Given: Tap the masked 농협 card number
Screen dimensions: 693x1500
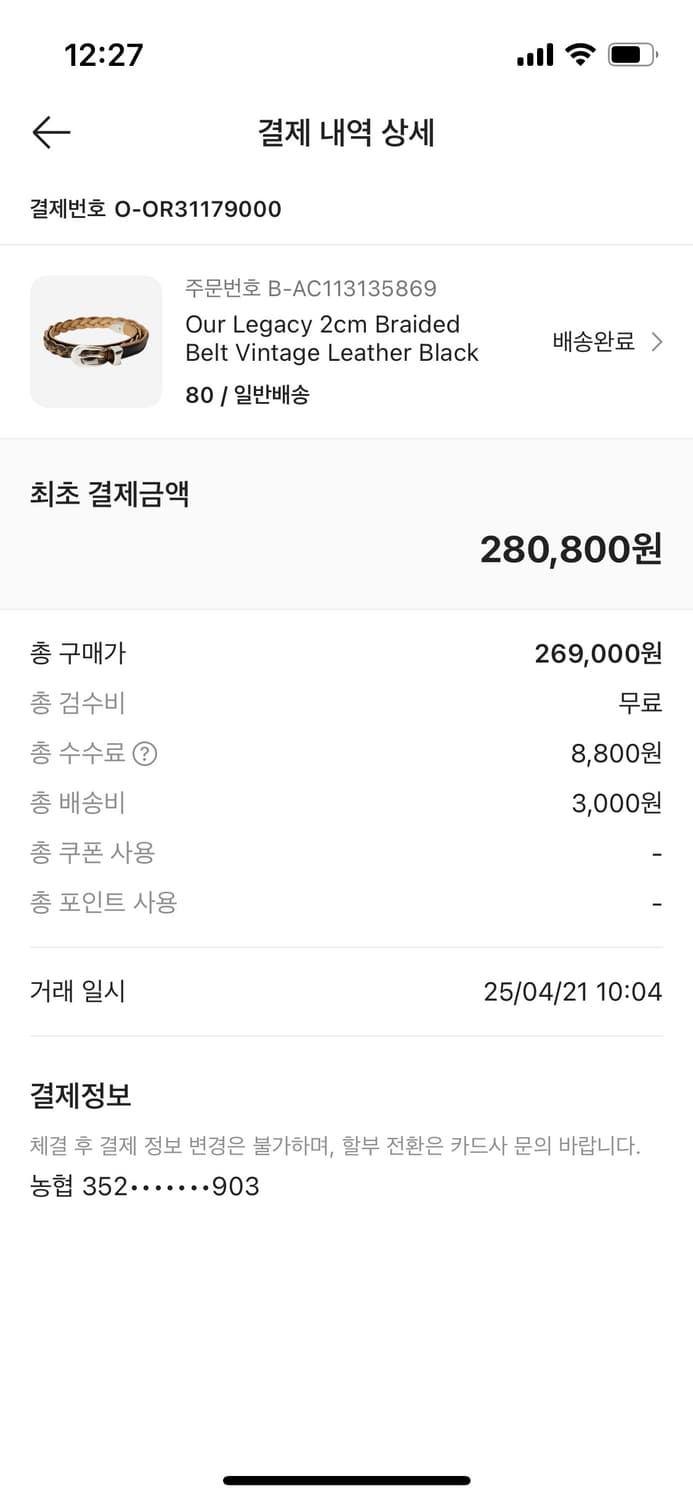Looking at the screenshot, I should click(x=144, y=1186).
